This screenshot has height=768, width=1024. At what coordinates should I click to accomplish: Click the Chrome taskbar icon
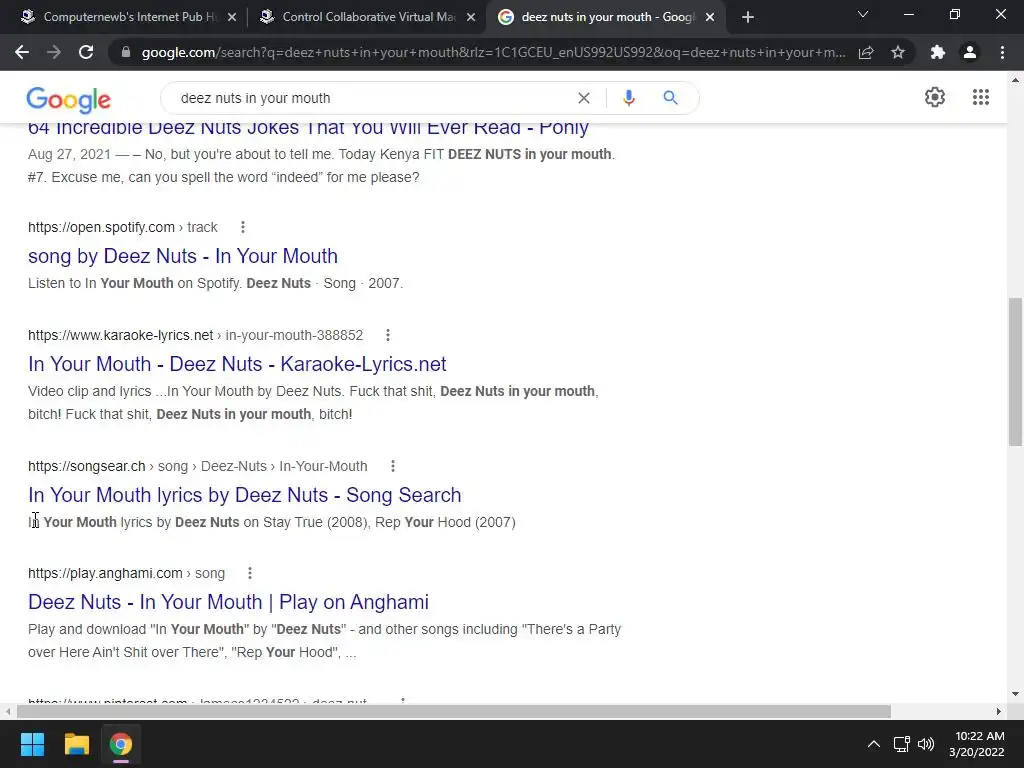(x=121, y=744)
